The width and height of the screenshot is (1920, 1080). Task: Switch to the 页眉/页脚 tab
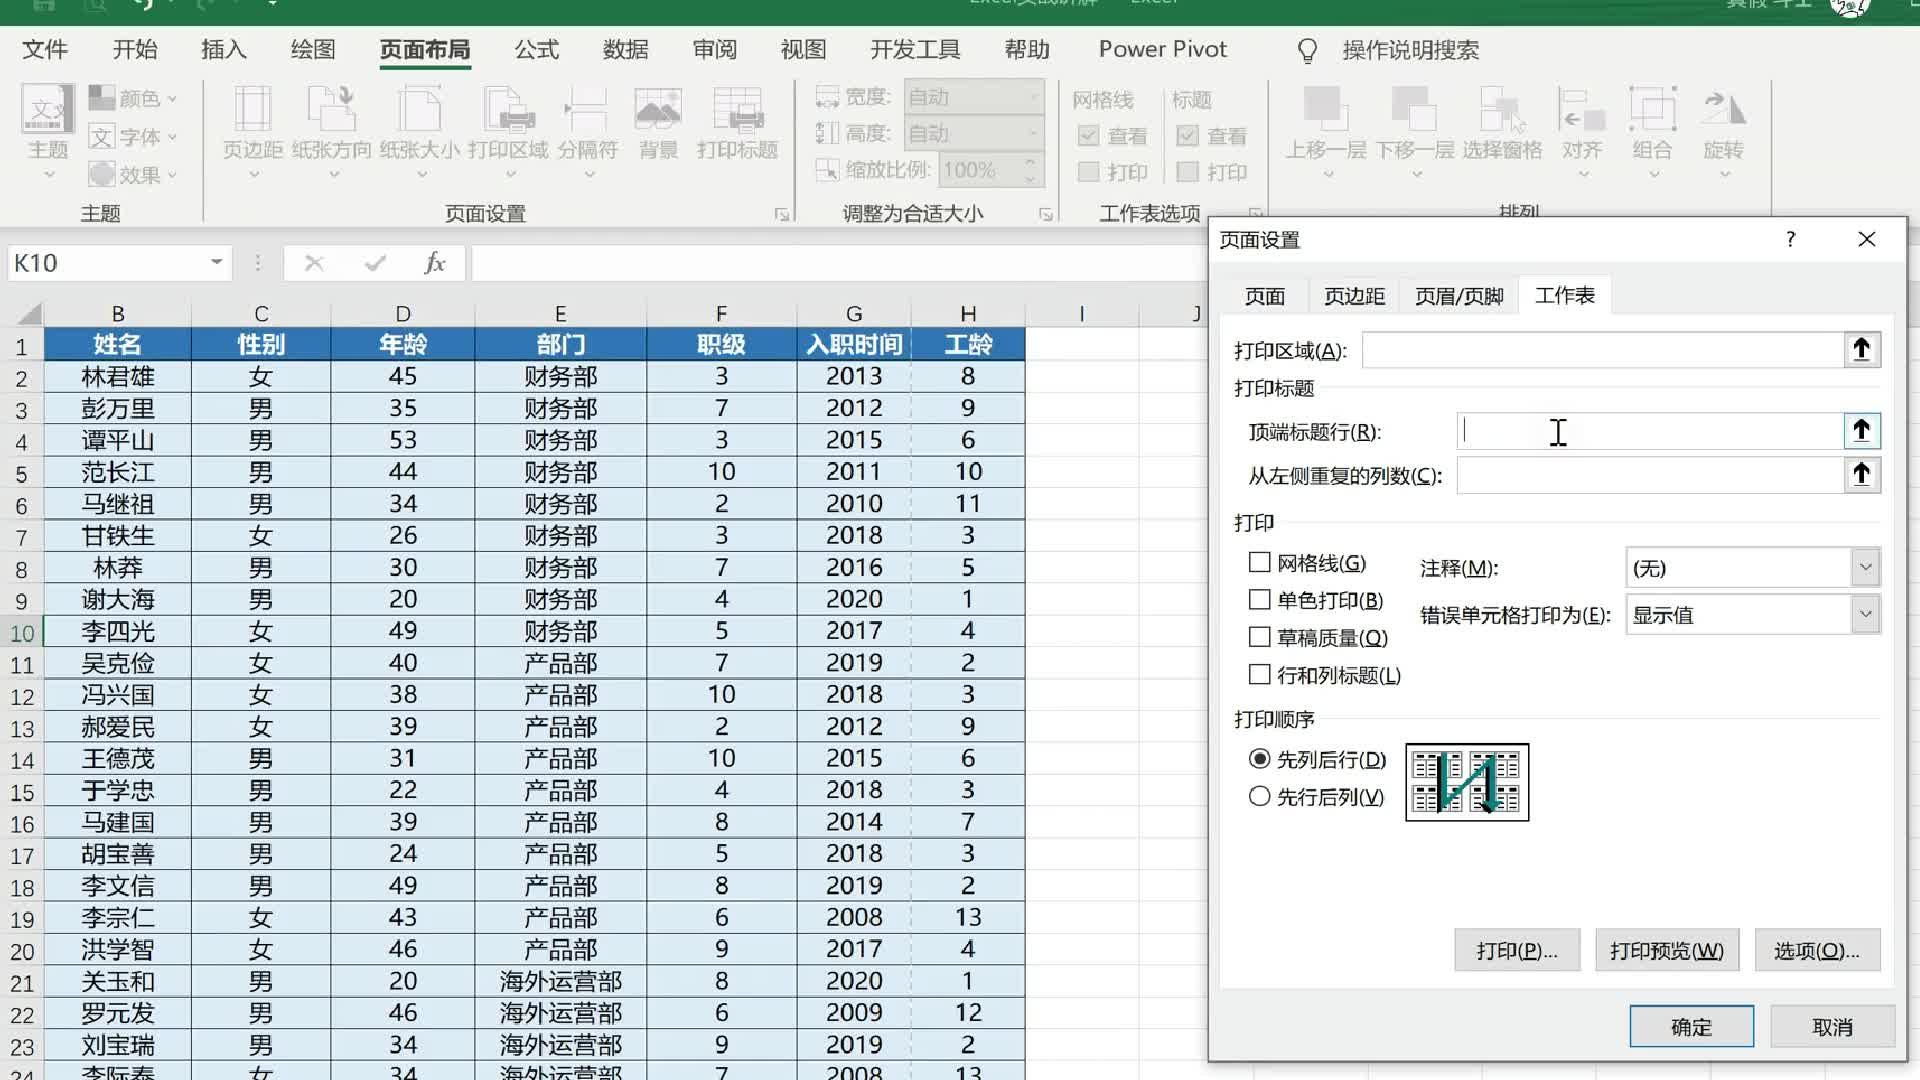pyautogui.click(x=1459, y=296)
